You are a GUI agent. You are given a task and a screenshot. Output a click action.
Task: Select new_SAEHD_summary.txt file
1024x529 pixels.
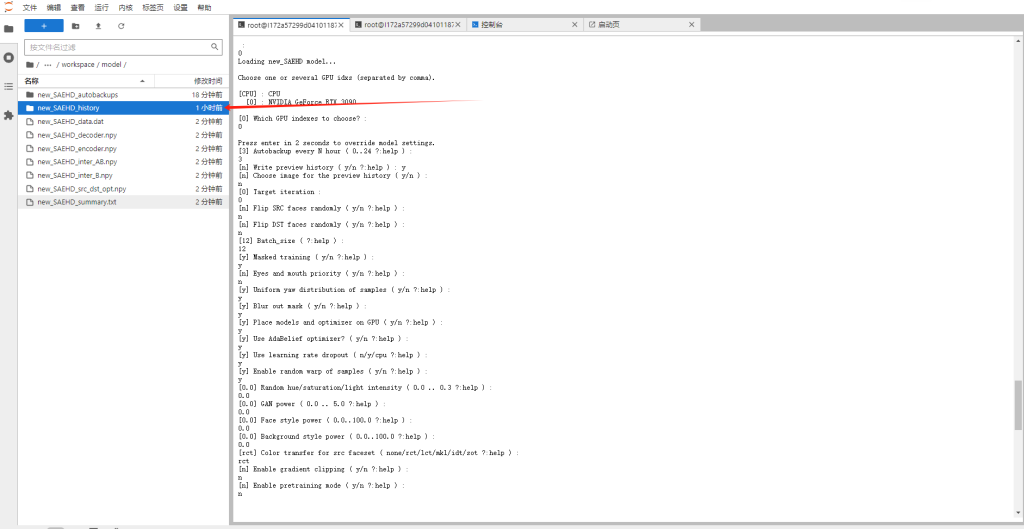124,202
